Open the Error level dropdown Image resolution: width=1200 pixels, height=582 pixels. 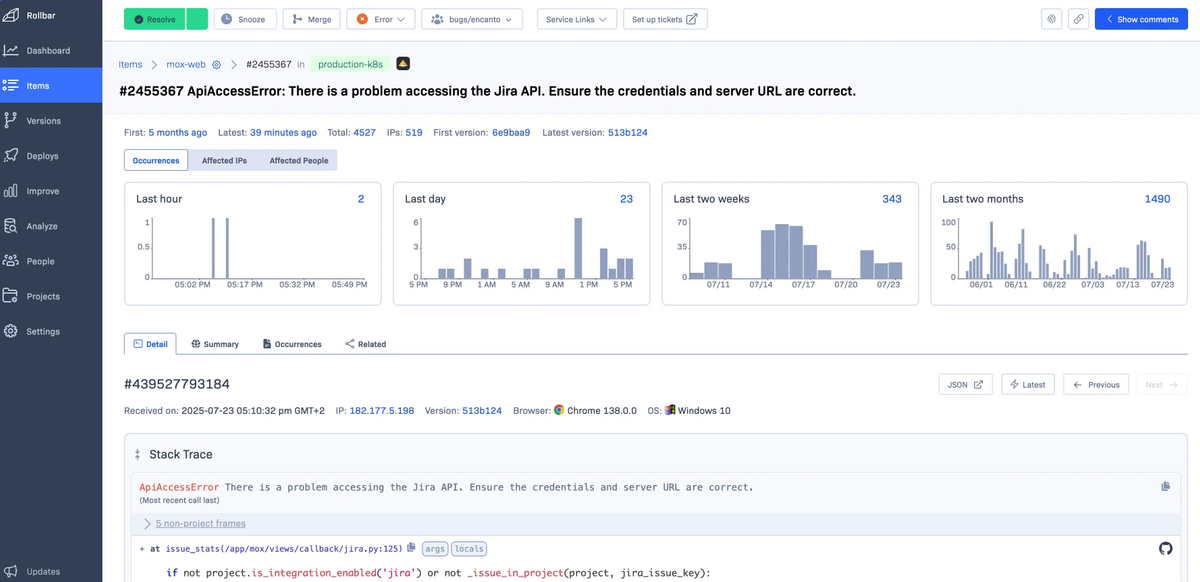tap(380, 19)
